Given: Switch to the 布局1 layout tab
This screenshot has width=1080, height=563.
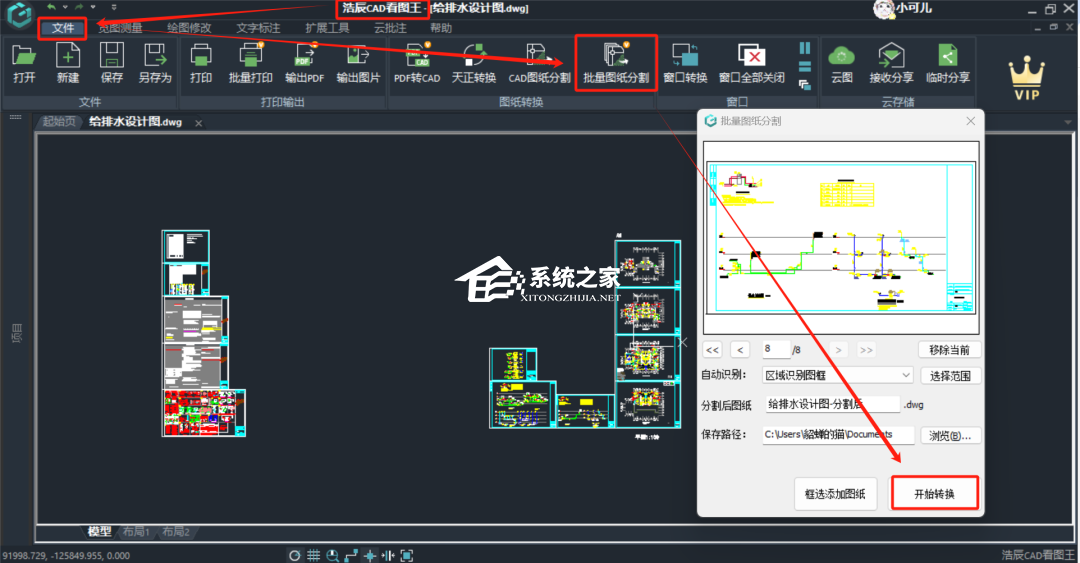Looking at the screenshot, I should 136,531.
